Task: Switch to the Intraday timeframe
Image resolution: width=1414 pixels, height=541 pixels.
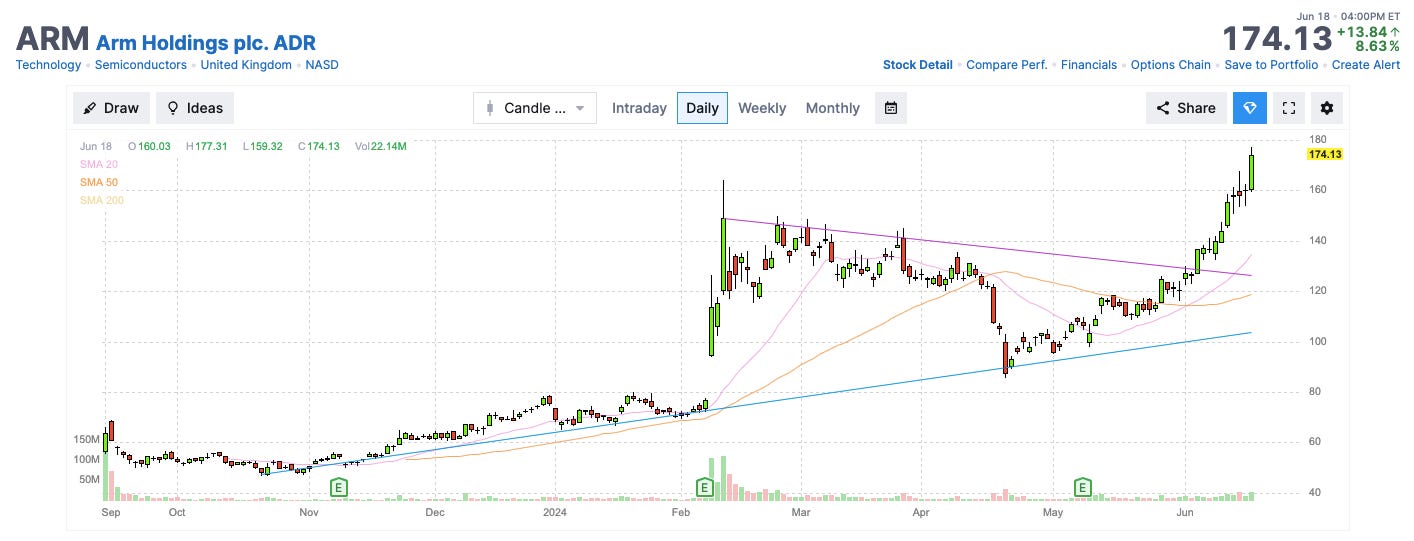Action: [639, 108]
